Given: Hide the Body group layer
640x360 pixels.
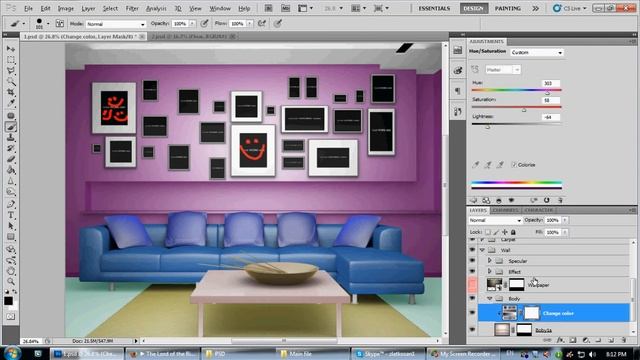Looking at the screenshot, I should [472, 298].
